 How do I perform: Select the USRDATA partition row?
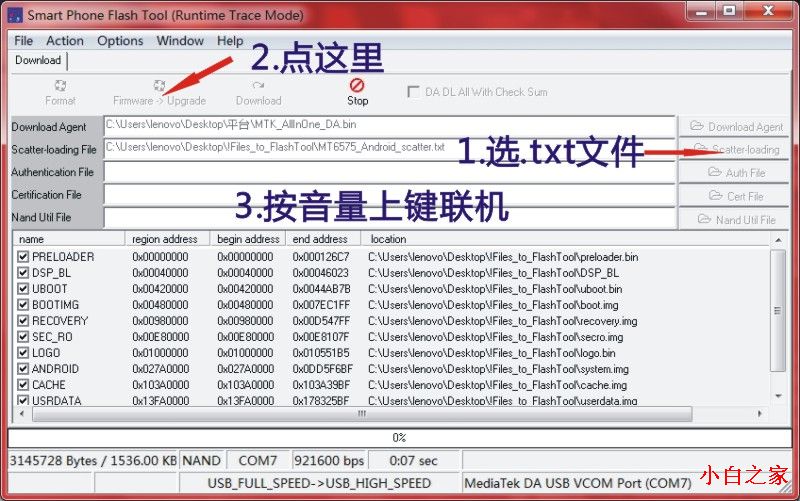[x=391, y=400]
